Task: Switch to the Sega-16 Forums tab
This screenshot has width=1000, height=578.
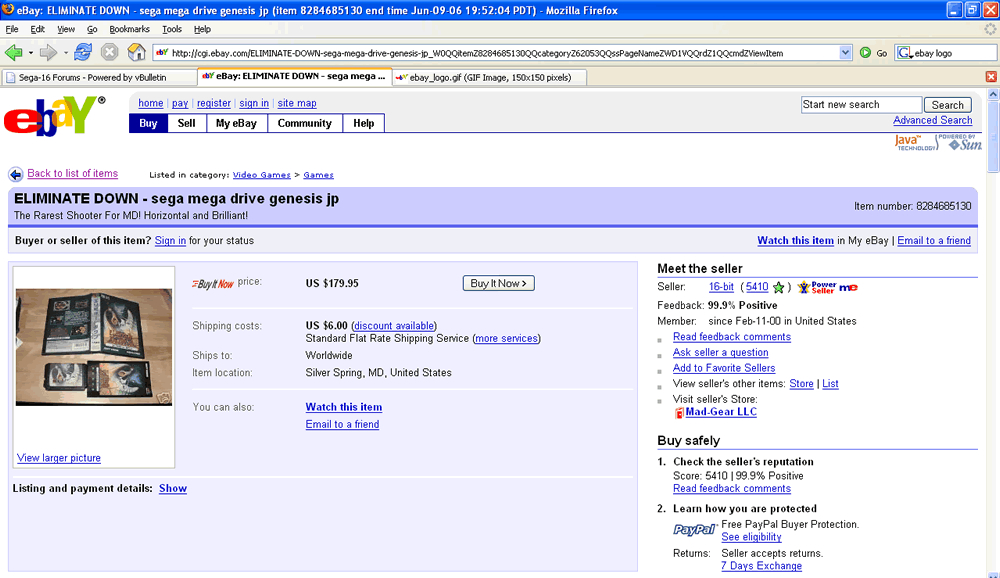Action: (x=99, y=77)
